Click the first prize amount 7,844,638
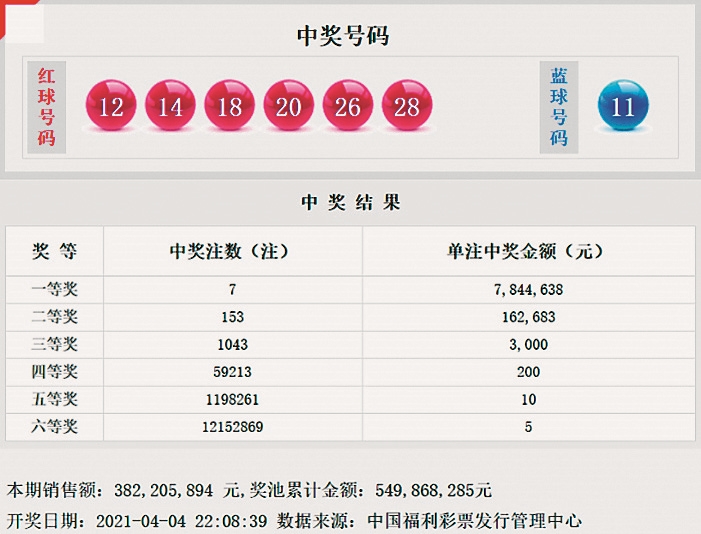Image resolution: width=701 pixels, height=534 pixels. [x=529, y=289]
